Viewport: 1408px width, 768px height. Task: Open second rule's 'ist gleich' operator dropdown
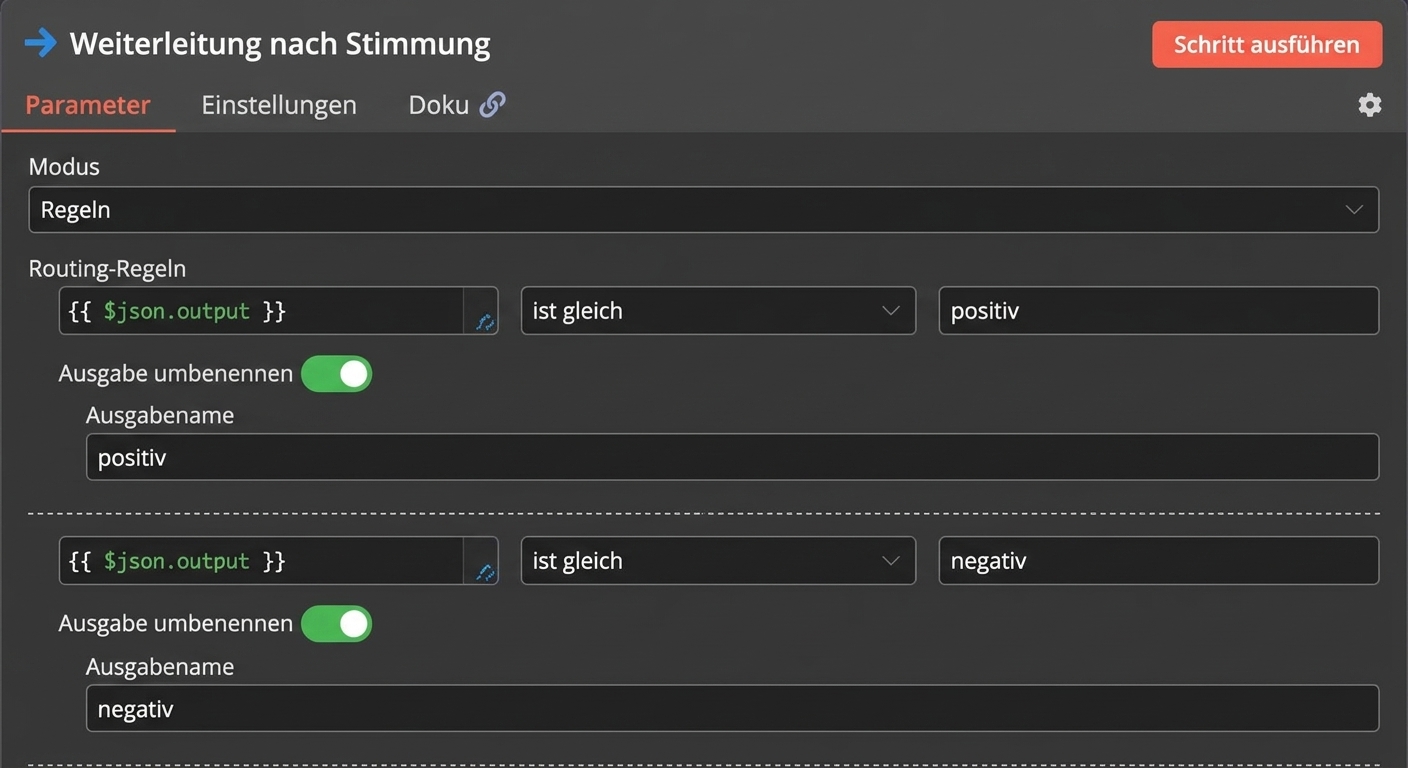coord(718,561)
